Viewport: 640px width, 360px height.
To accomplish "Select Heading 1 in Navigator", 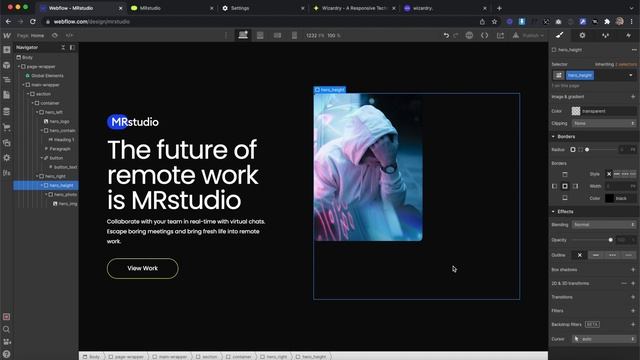I will [x=64, y=140].
